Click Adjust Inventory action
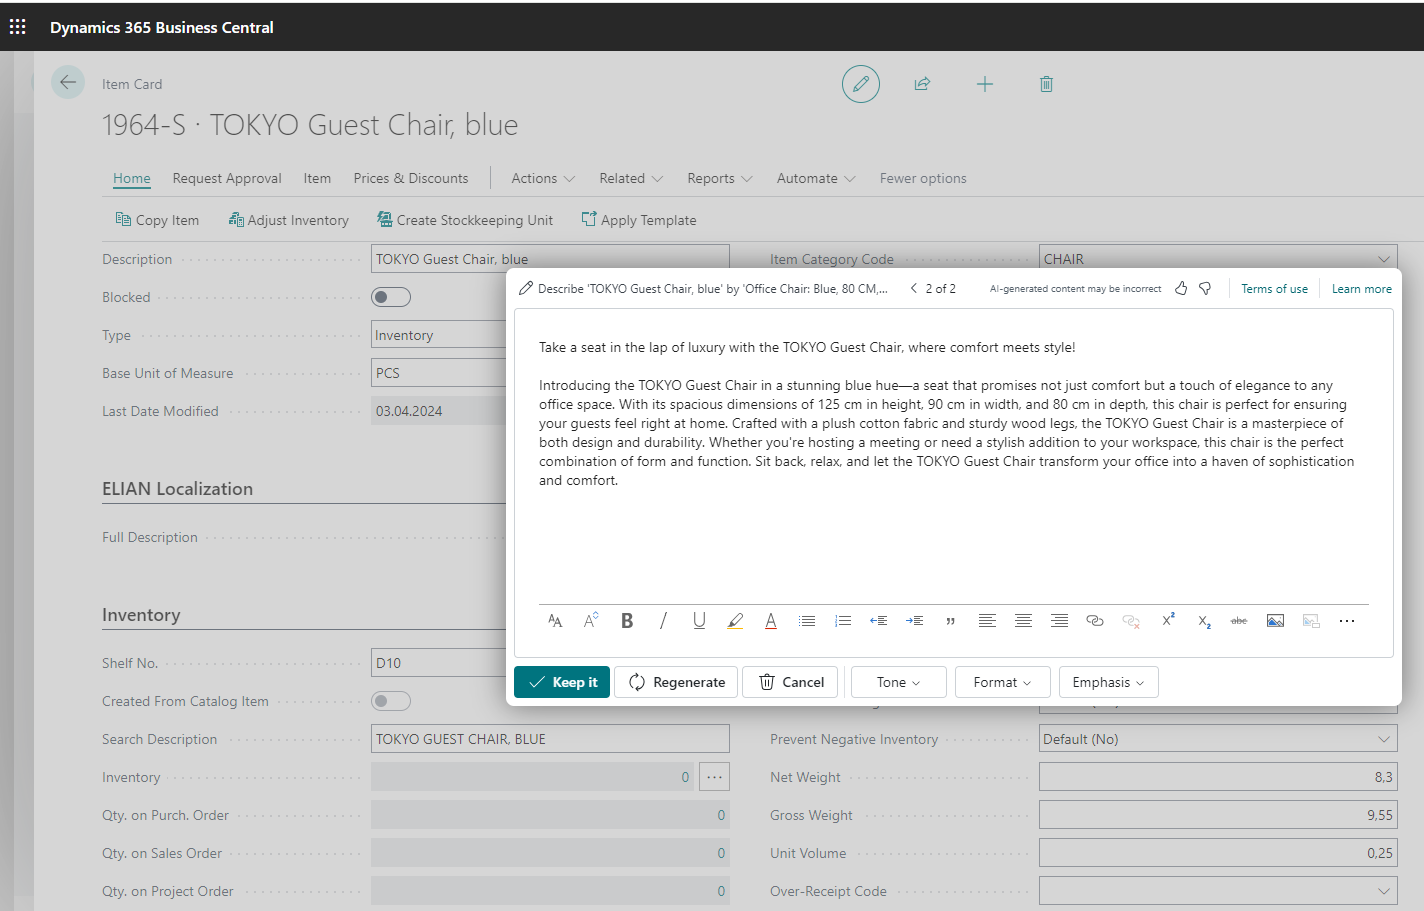Viewport: 1424px width, 911px height. [x=288, y=220]
